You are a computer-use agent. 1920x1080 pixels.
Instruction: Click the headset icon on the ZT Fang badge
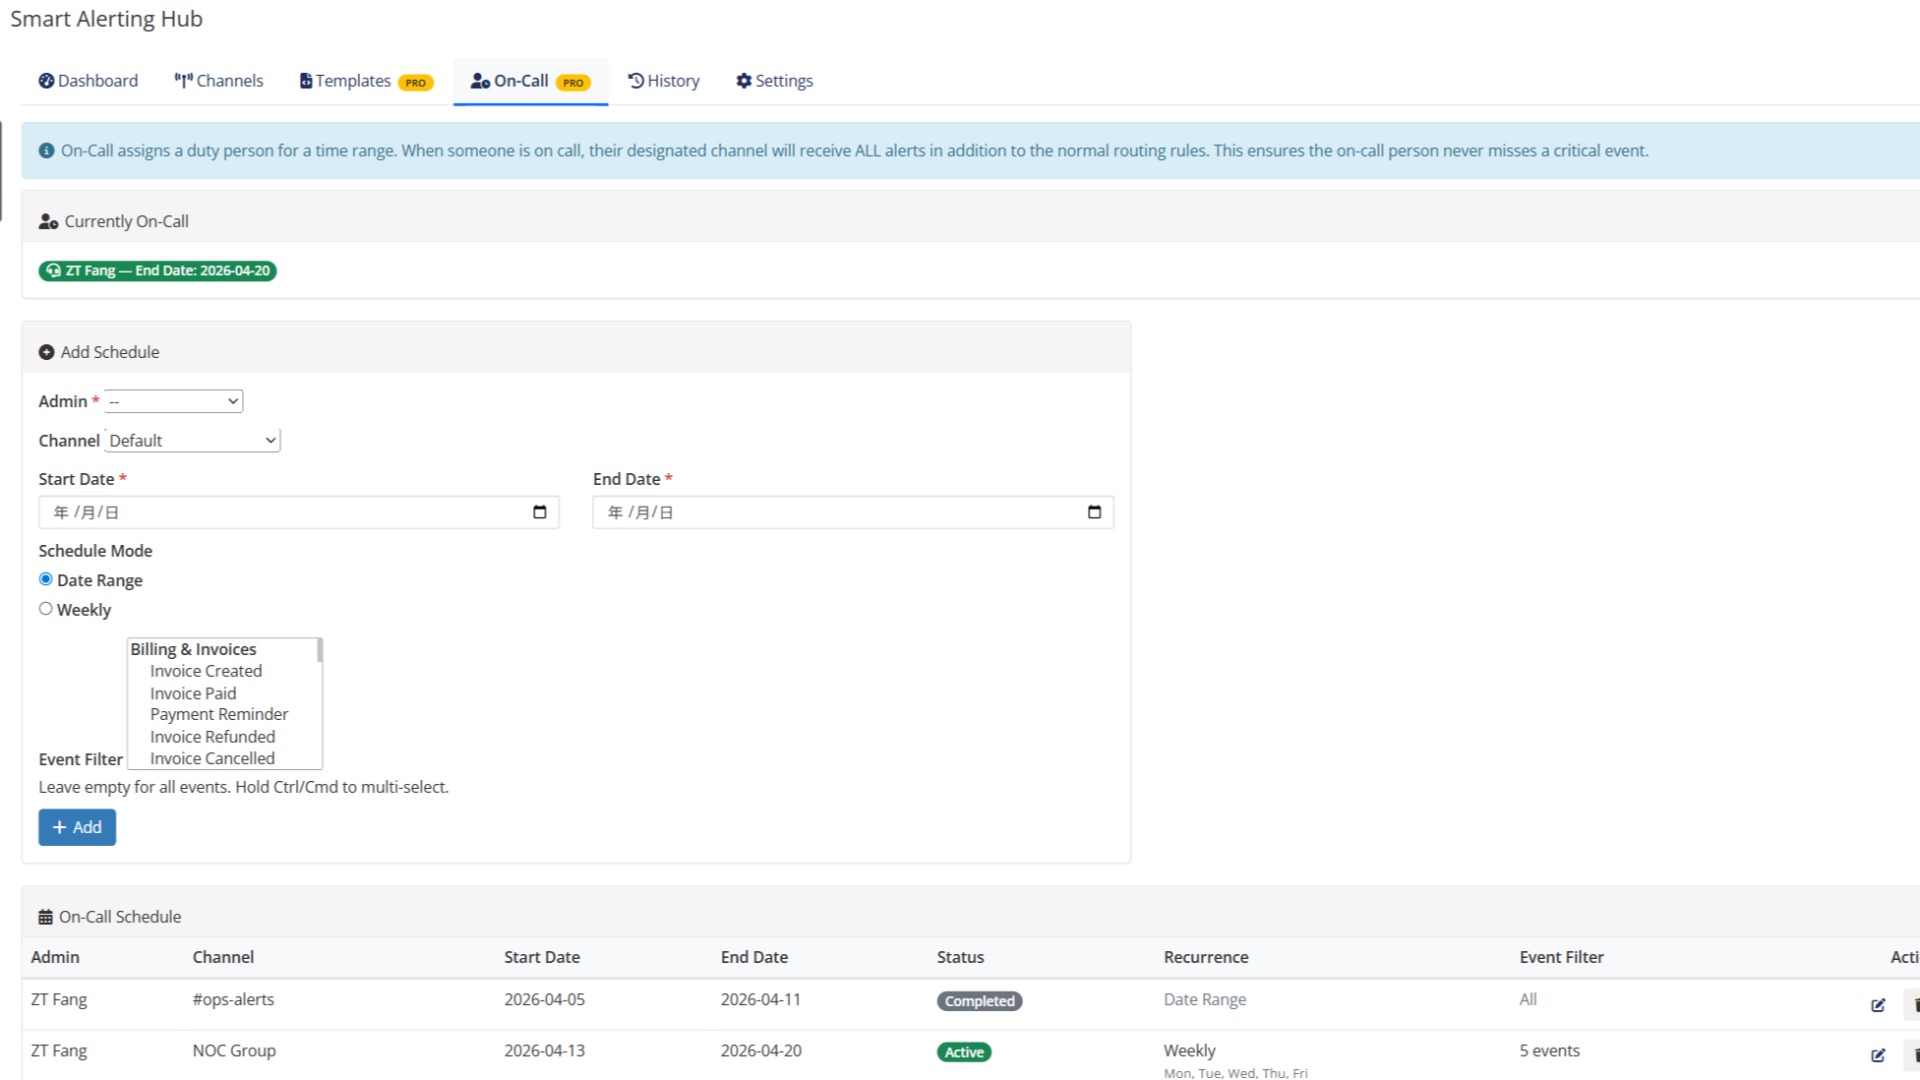53,270
